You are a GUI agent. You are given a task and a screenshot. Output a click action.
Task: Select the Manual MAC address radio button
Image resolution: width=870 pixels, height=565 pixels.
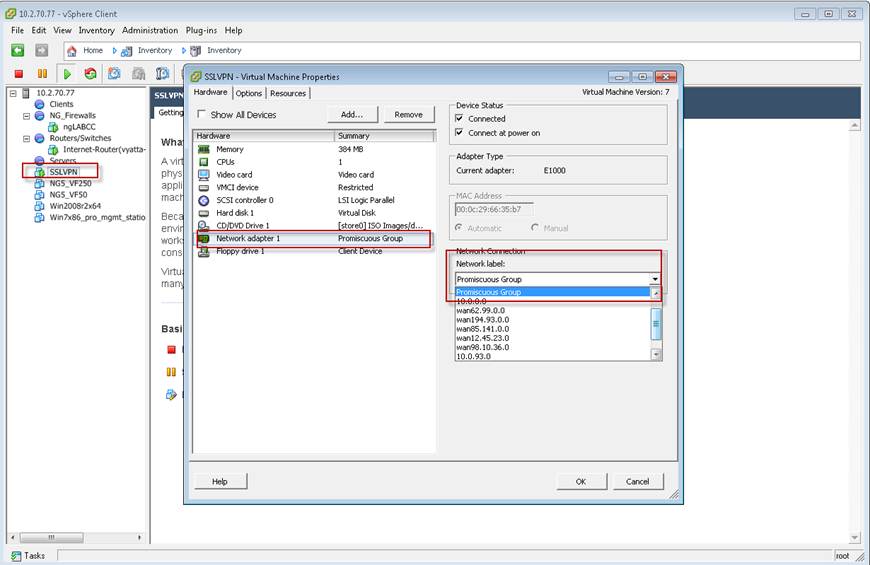535,228
